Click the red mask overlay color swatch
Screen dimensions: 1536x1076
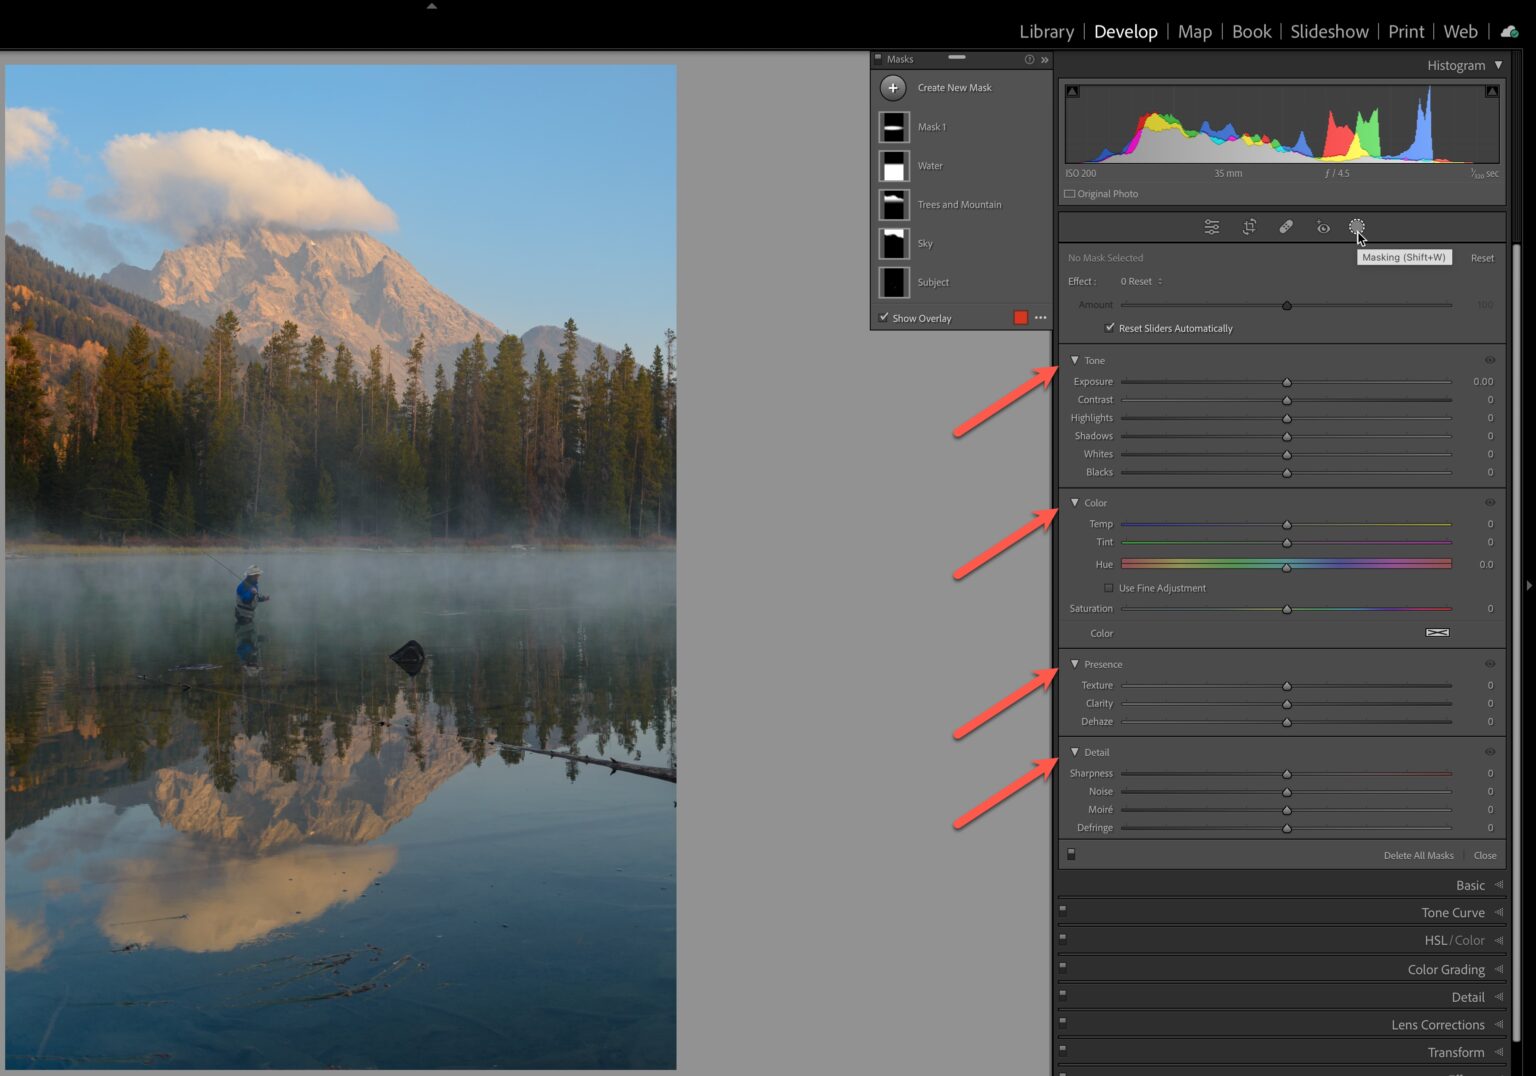(x=1020, y=317)
